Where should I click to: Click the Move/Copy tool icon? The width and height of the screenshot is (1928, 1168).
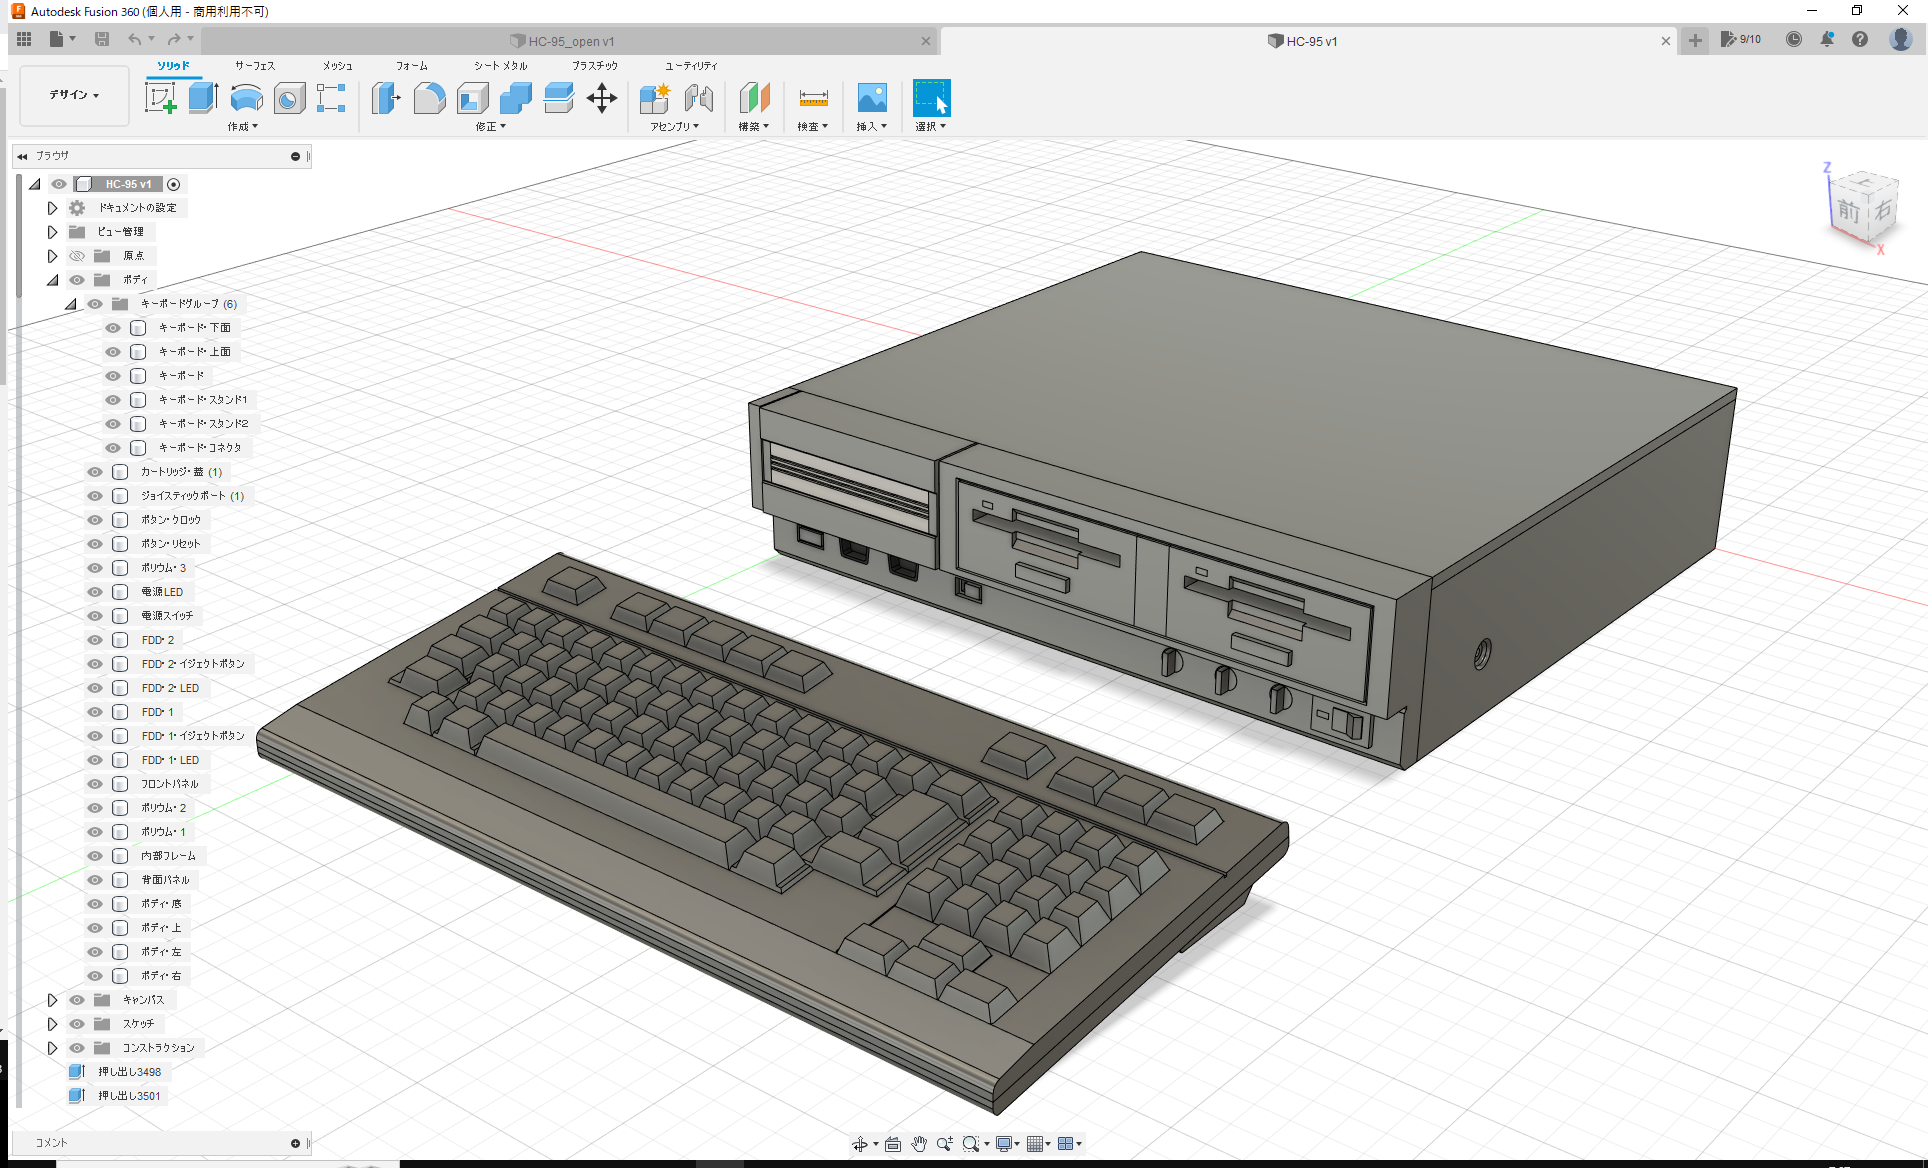pyautogui.click(x=601, y=99)
